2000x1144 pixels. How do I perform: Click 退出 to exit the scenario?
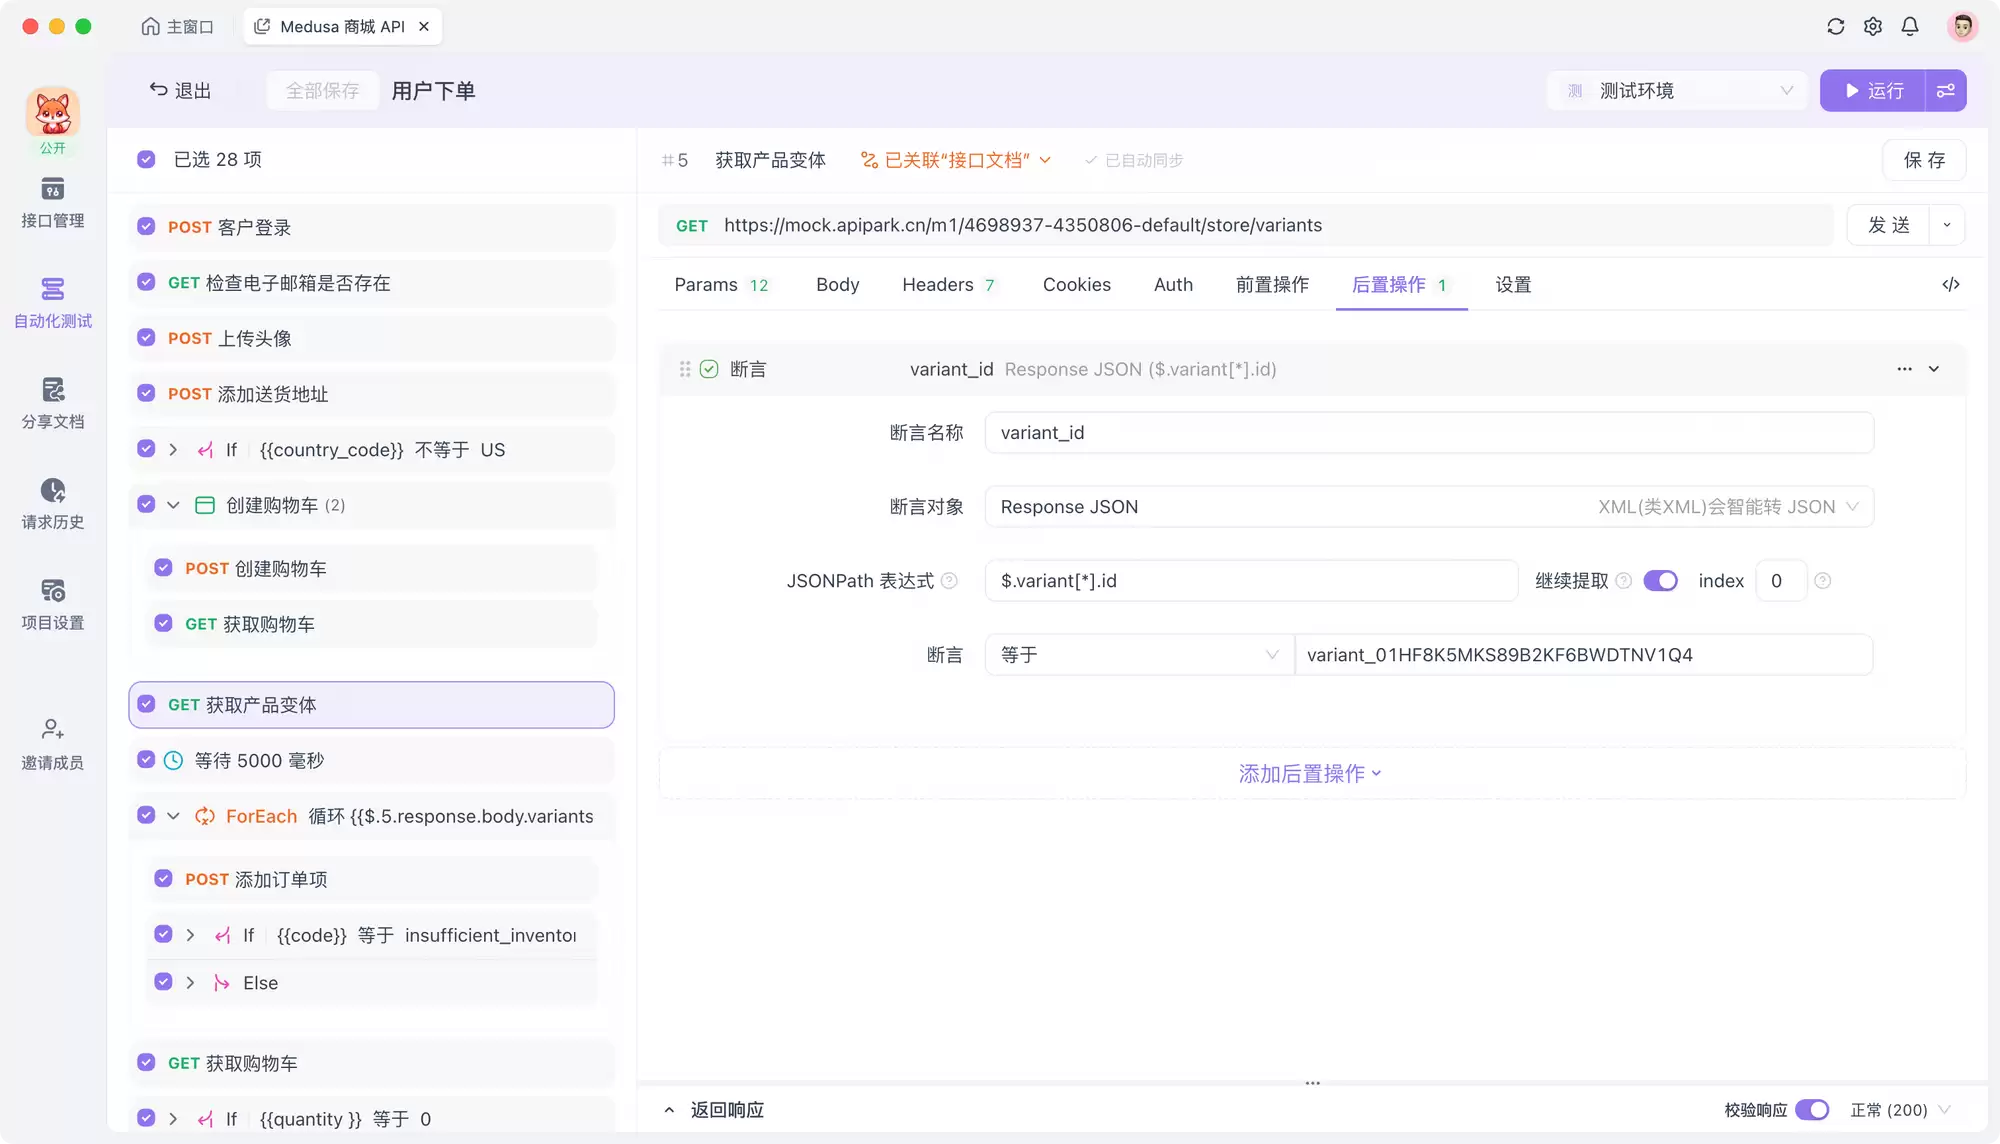click(x=180, y=90)
